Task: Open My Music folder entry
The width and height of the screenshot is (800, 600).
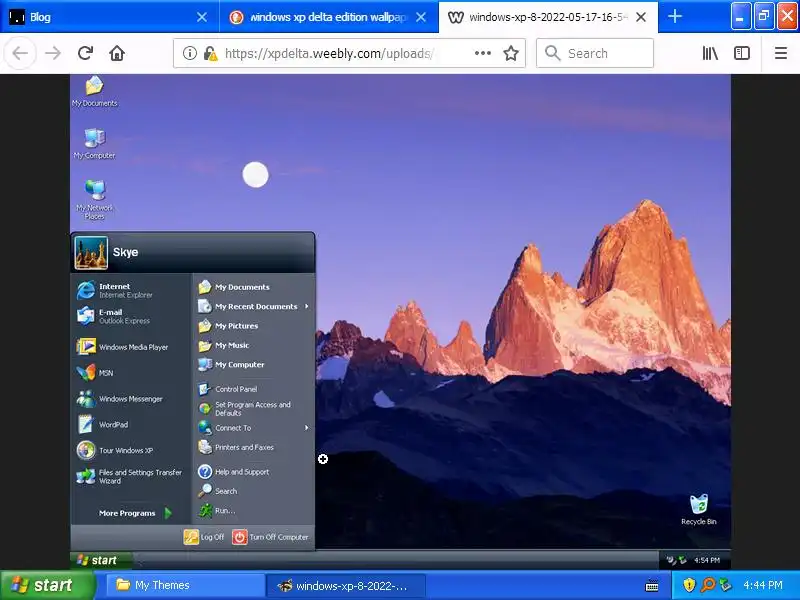Action: tap(254, 345)
